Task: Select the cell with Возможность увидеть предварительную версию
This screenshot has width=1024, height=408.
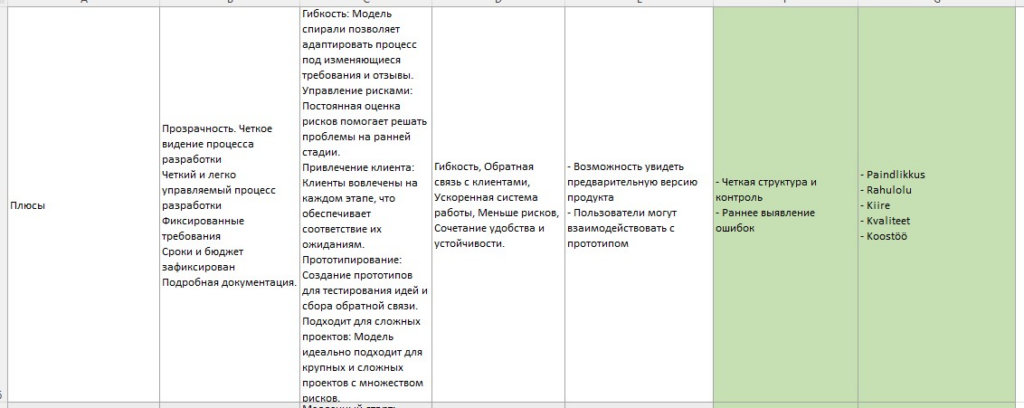Action: (639, 205)
